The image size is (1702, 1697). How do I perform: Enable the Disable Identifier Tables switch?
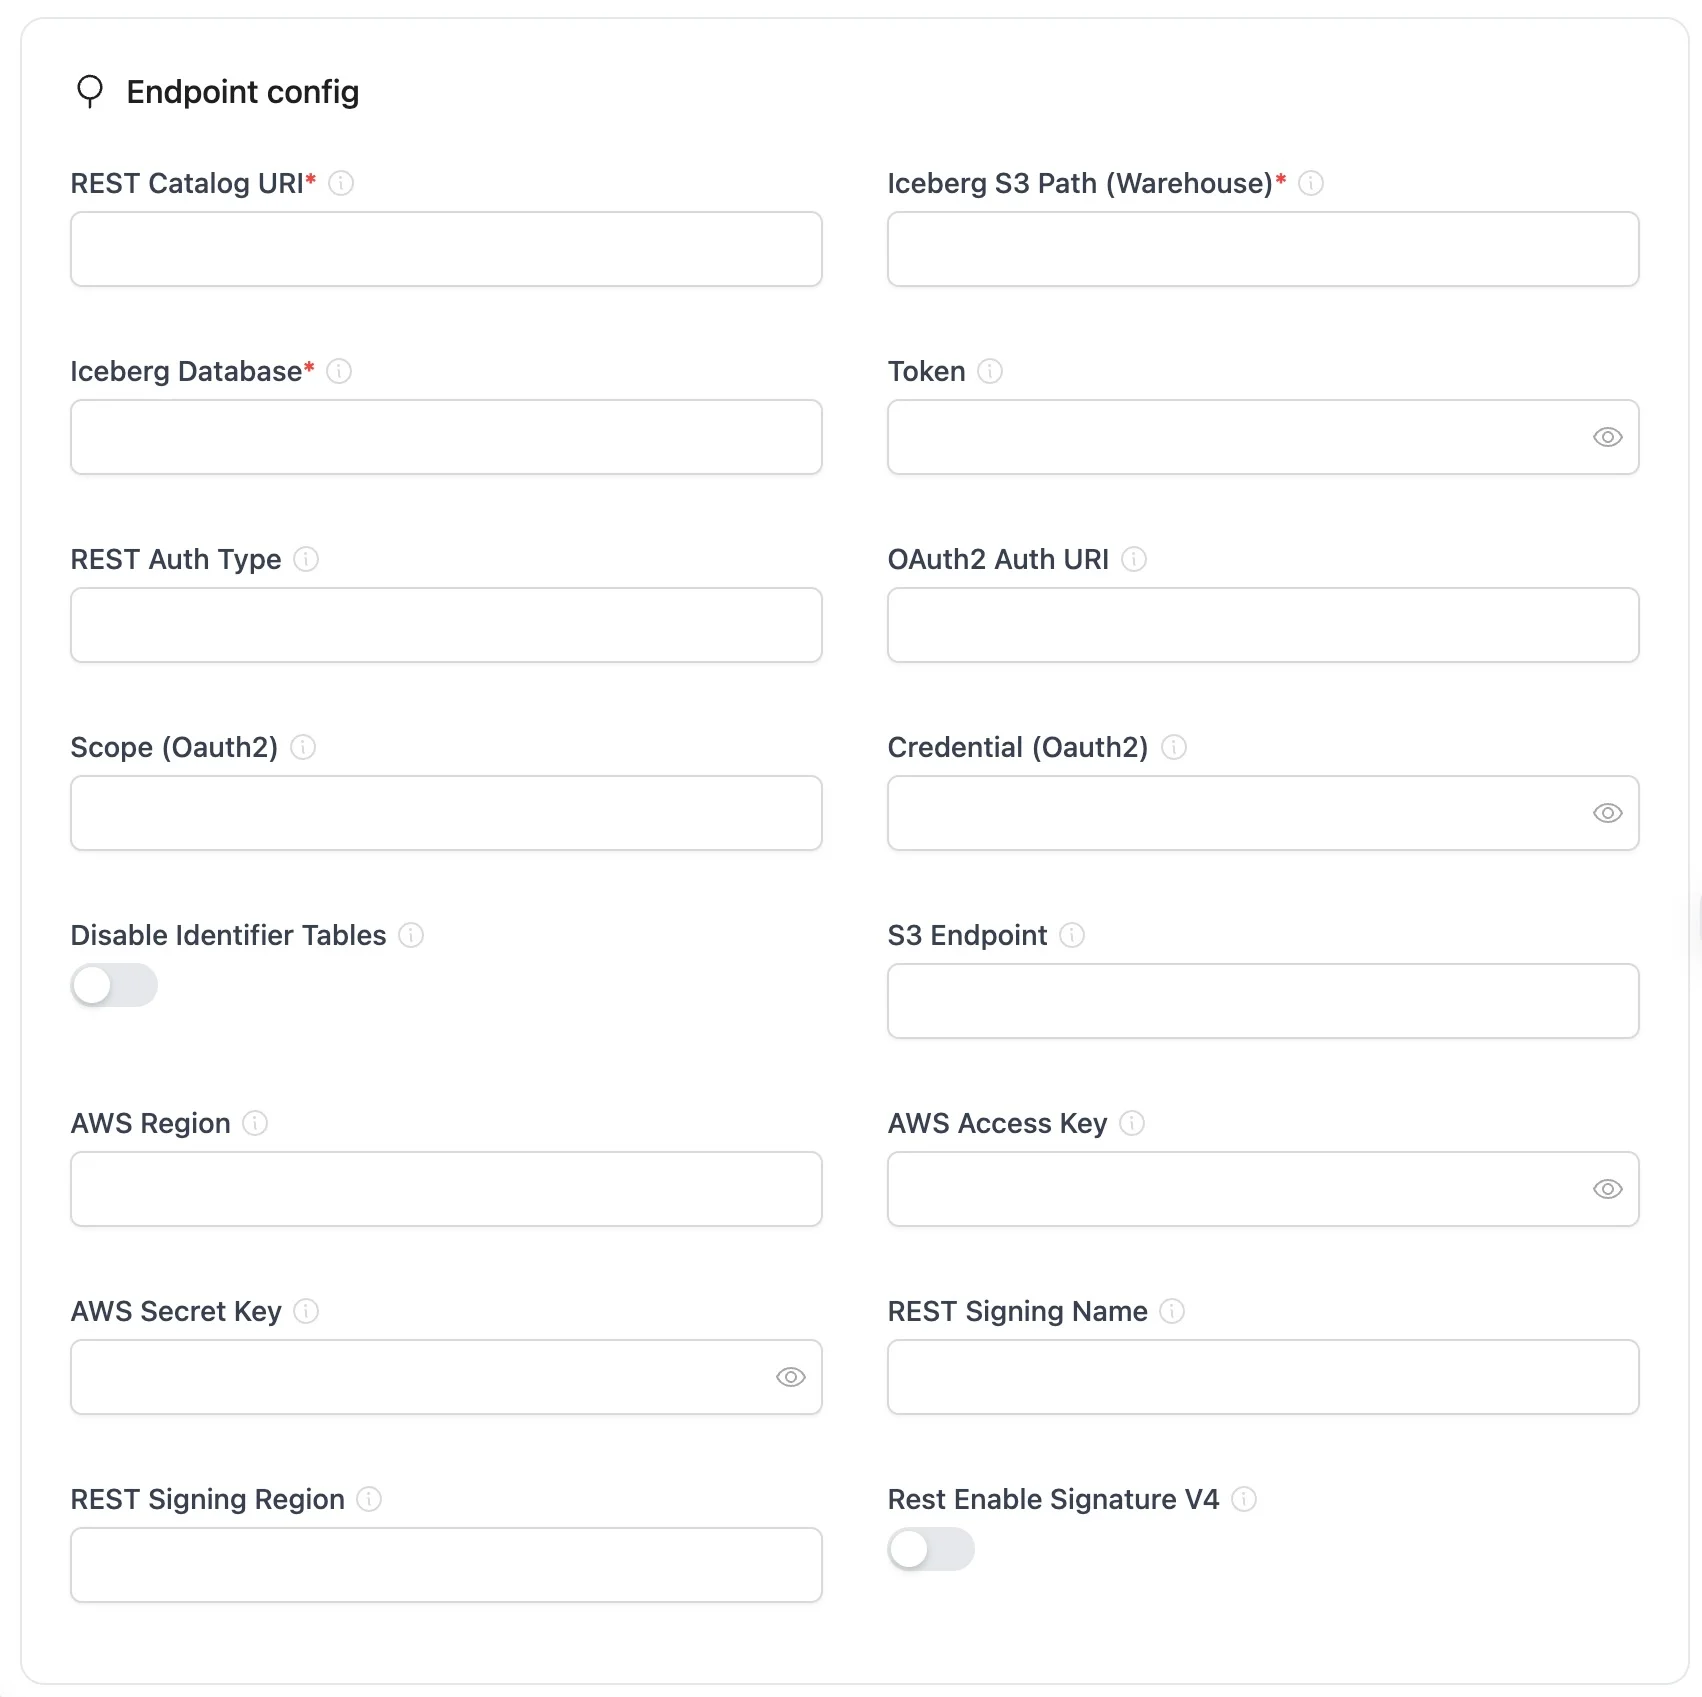(114, 985)
